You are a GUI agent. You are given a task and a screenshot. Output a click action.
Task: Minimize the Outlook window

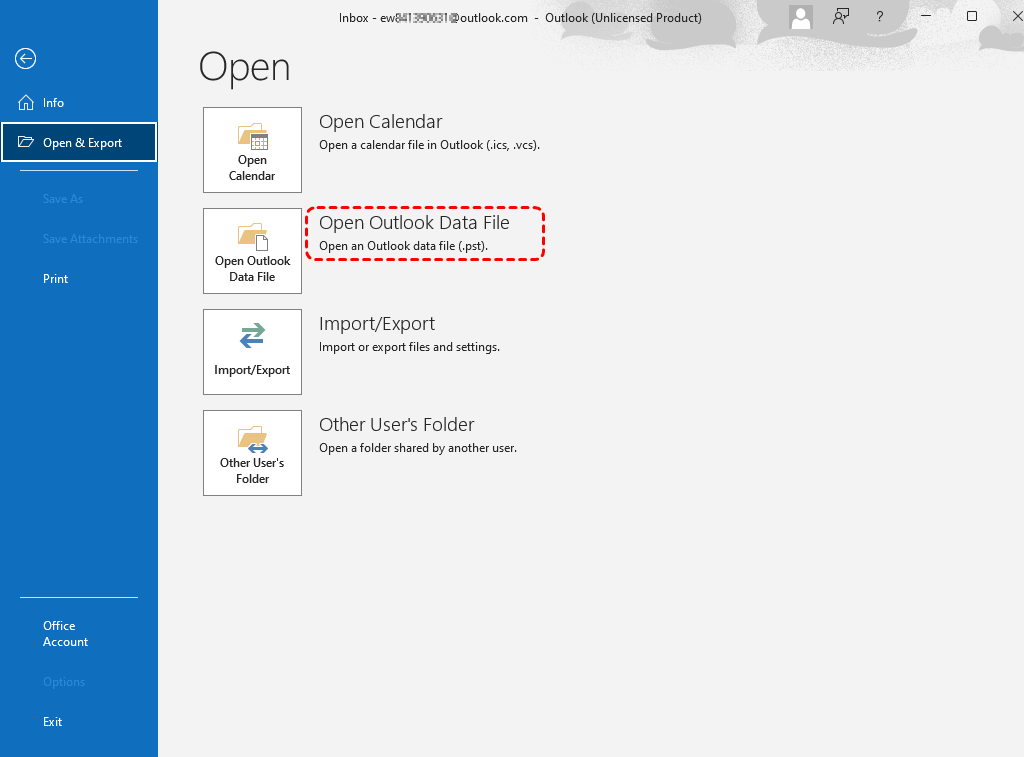(x=925, y=16)
